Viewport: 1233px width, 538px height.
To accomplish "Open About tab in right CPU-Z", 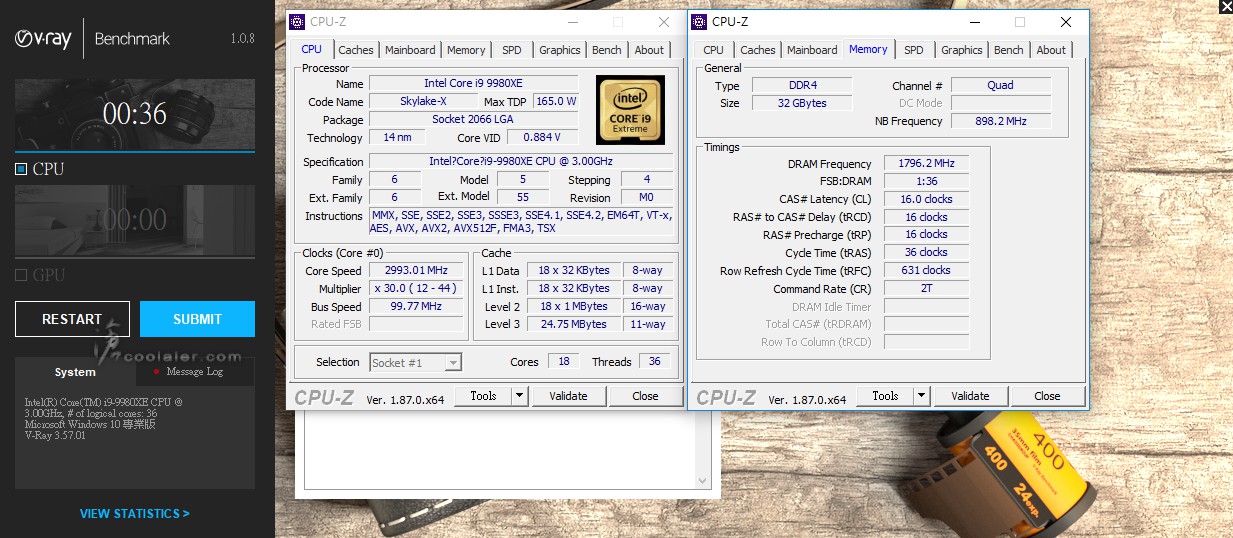I will point(1051,50).
